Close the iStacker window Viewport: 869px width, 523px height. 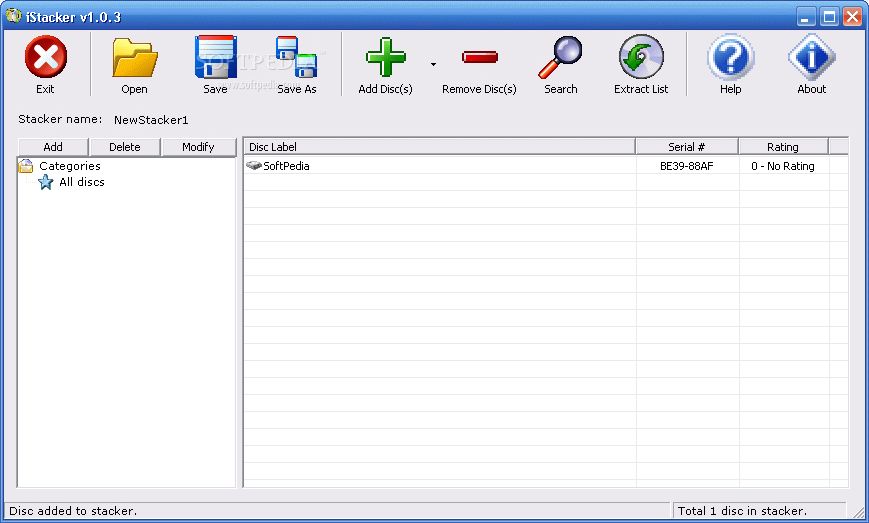coord(852,17)
